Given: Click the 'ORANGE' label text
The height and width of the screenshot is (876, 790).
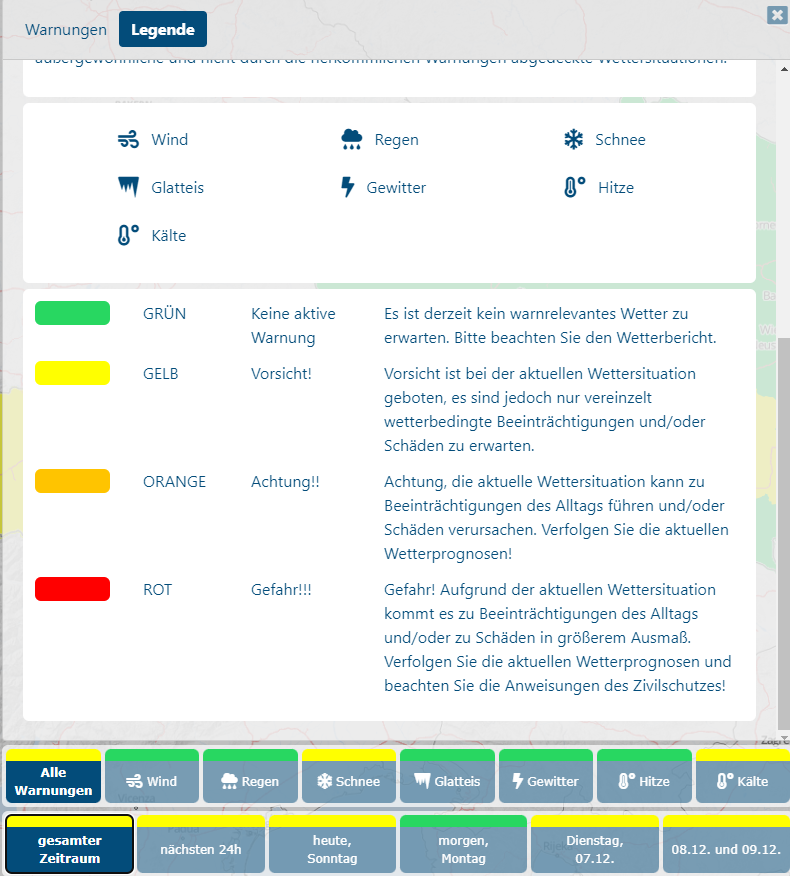Looking at the screenshot, I should click(174, 481).
